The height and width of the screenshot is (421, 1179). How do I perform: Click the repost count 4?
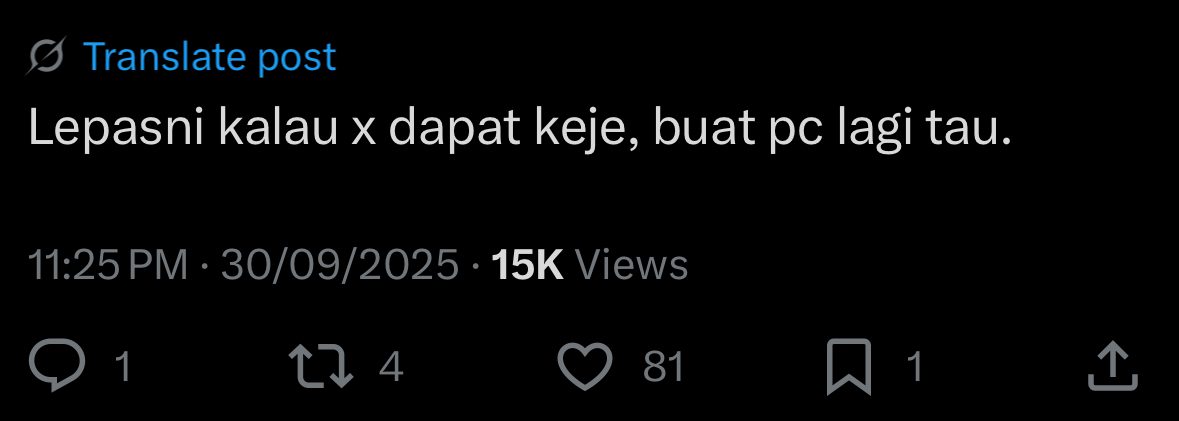click(x=391, y=367)
